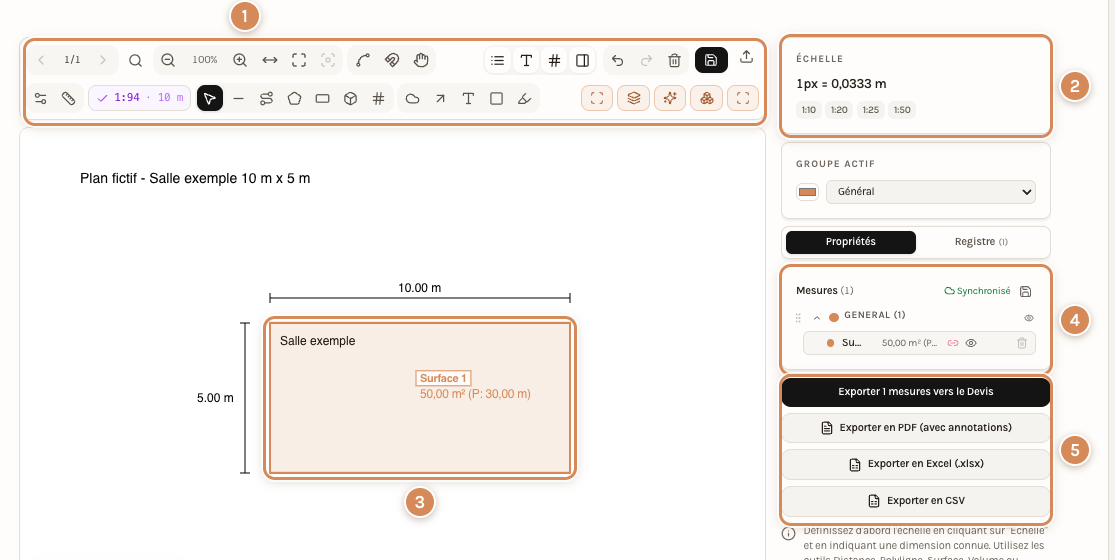Toggle side panel layout icon

point(582,60)
